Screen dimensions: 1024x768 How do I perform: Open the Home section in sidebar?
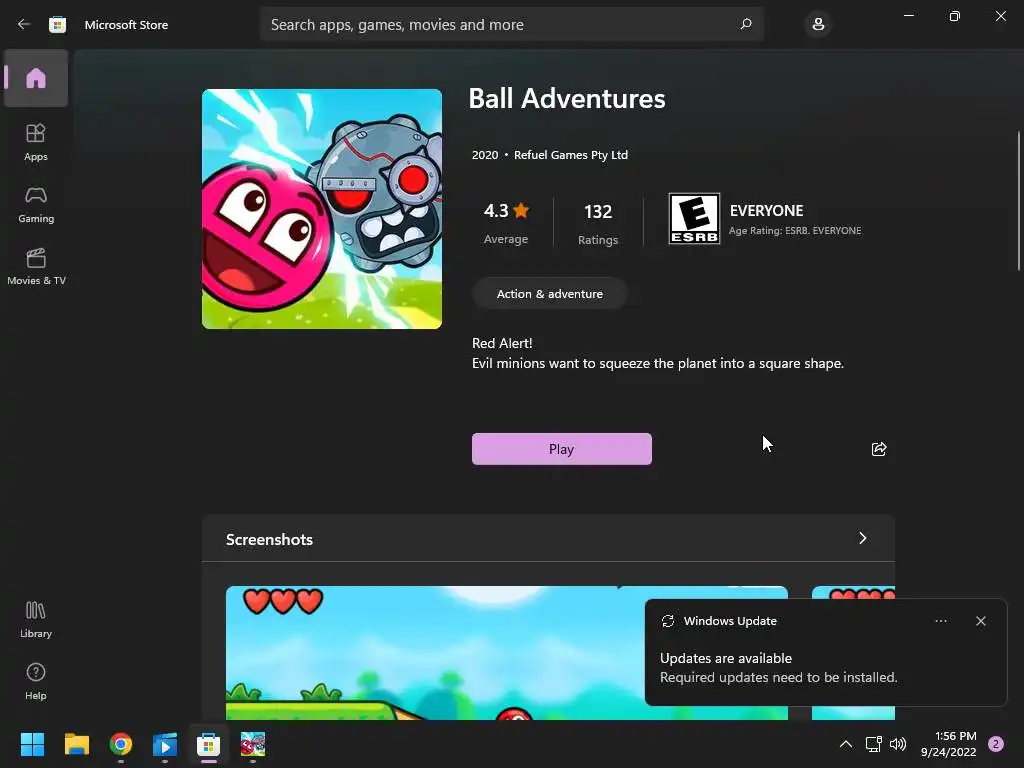(36, 78)
